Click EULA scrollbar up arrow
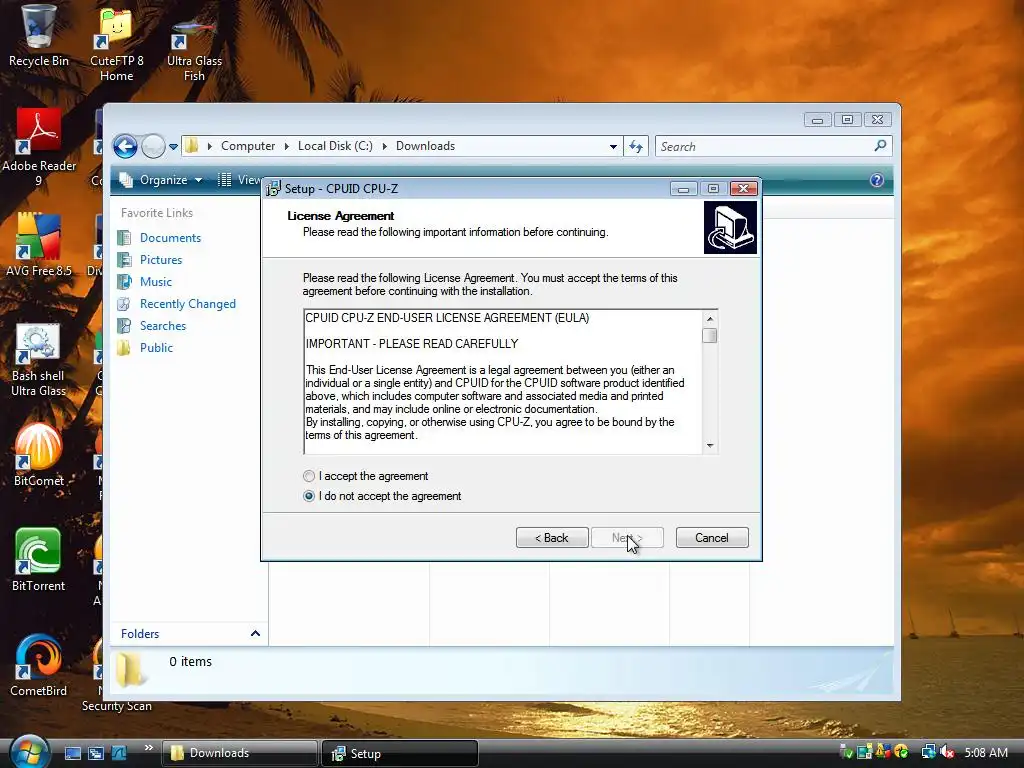 point(710,319)
